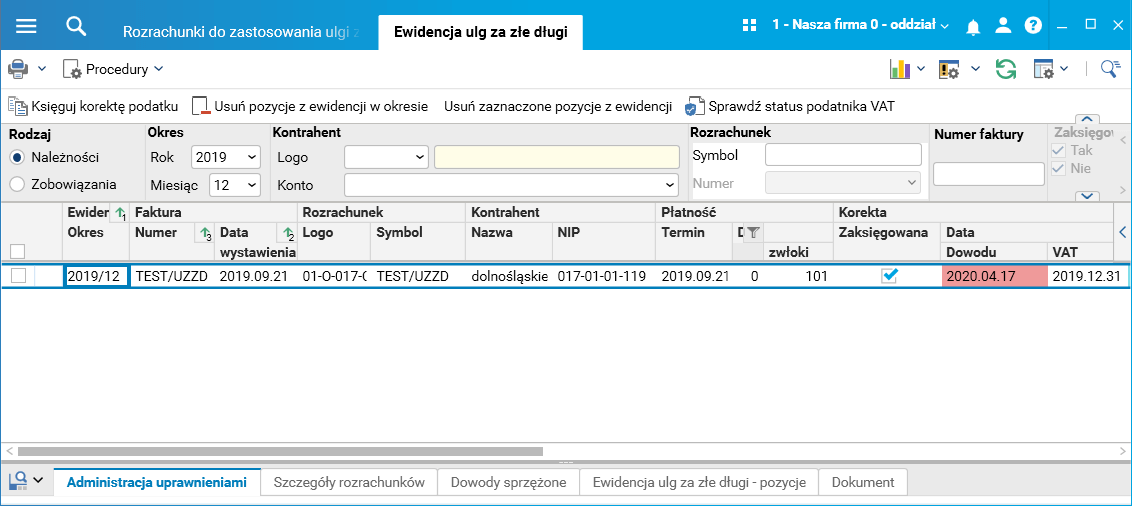Viewport: 1132px width, 506px height.
Task: Expand the Rok year dropdown
Action: pyautogui.click(x=226, y=157)
